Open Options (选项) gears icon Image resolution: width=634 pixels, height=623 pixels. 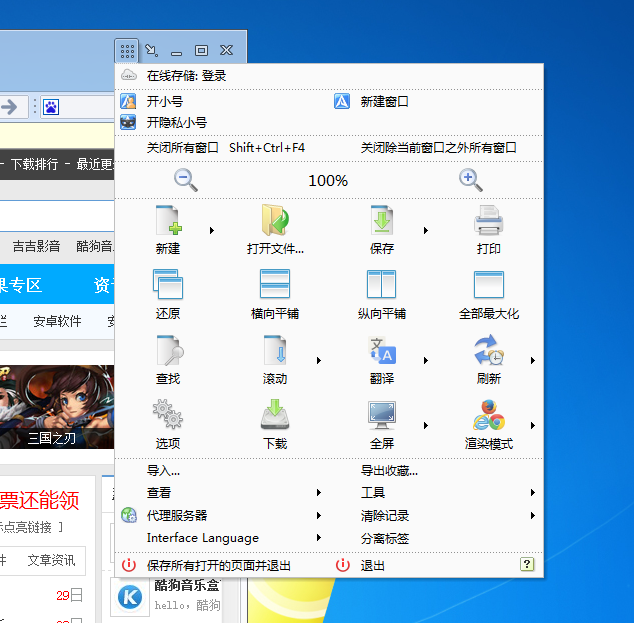tap(168, 415)
